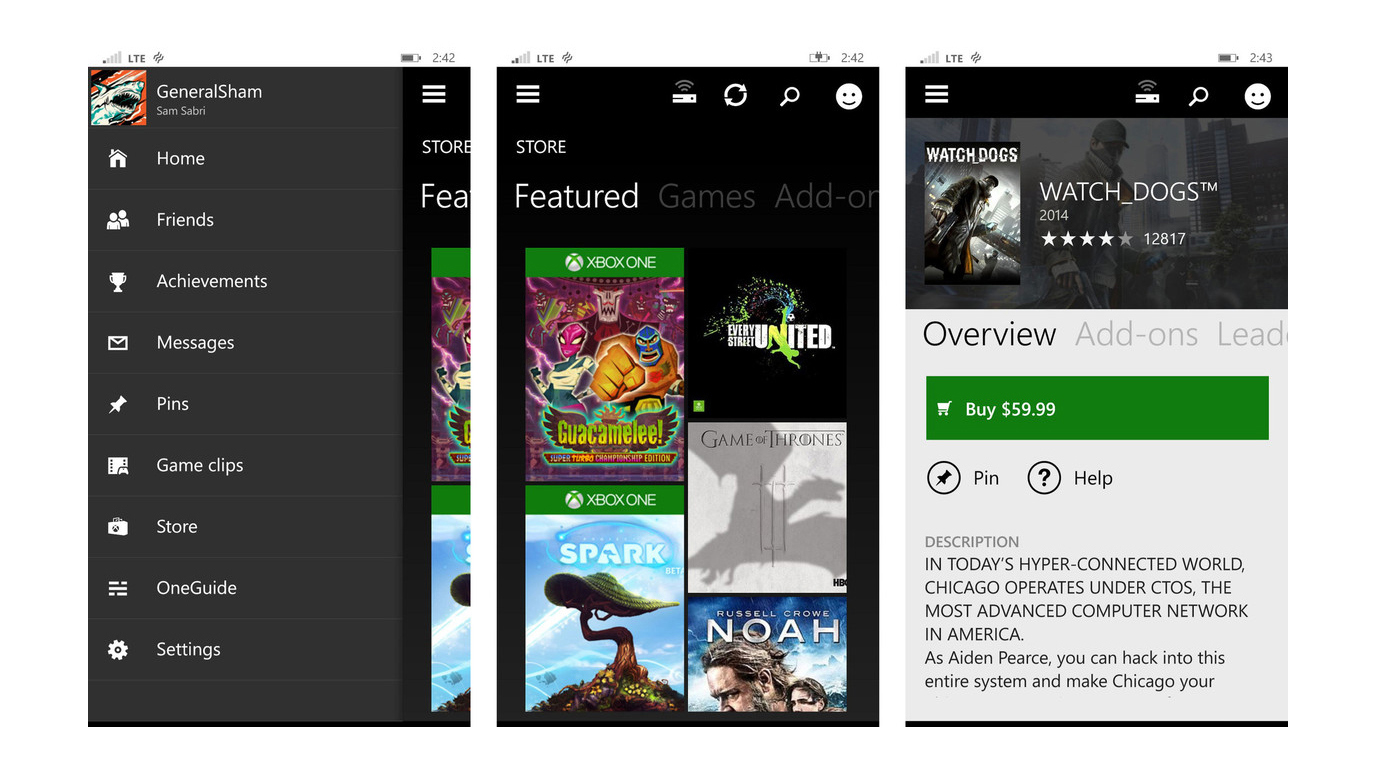Select the Overview tab
1377x775 pixels.
pos(989,334)
